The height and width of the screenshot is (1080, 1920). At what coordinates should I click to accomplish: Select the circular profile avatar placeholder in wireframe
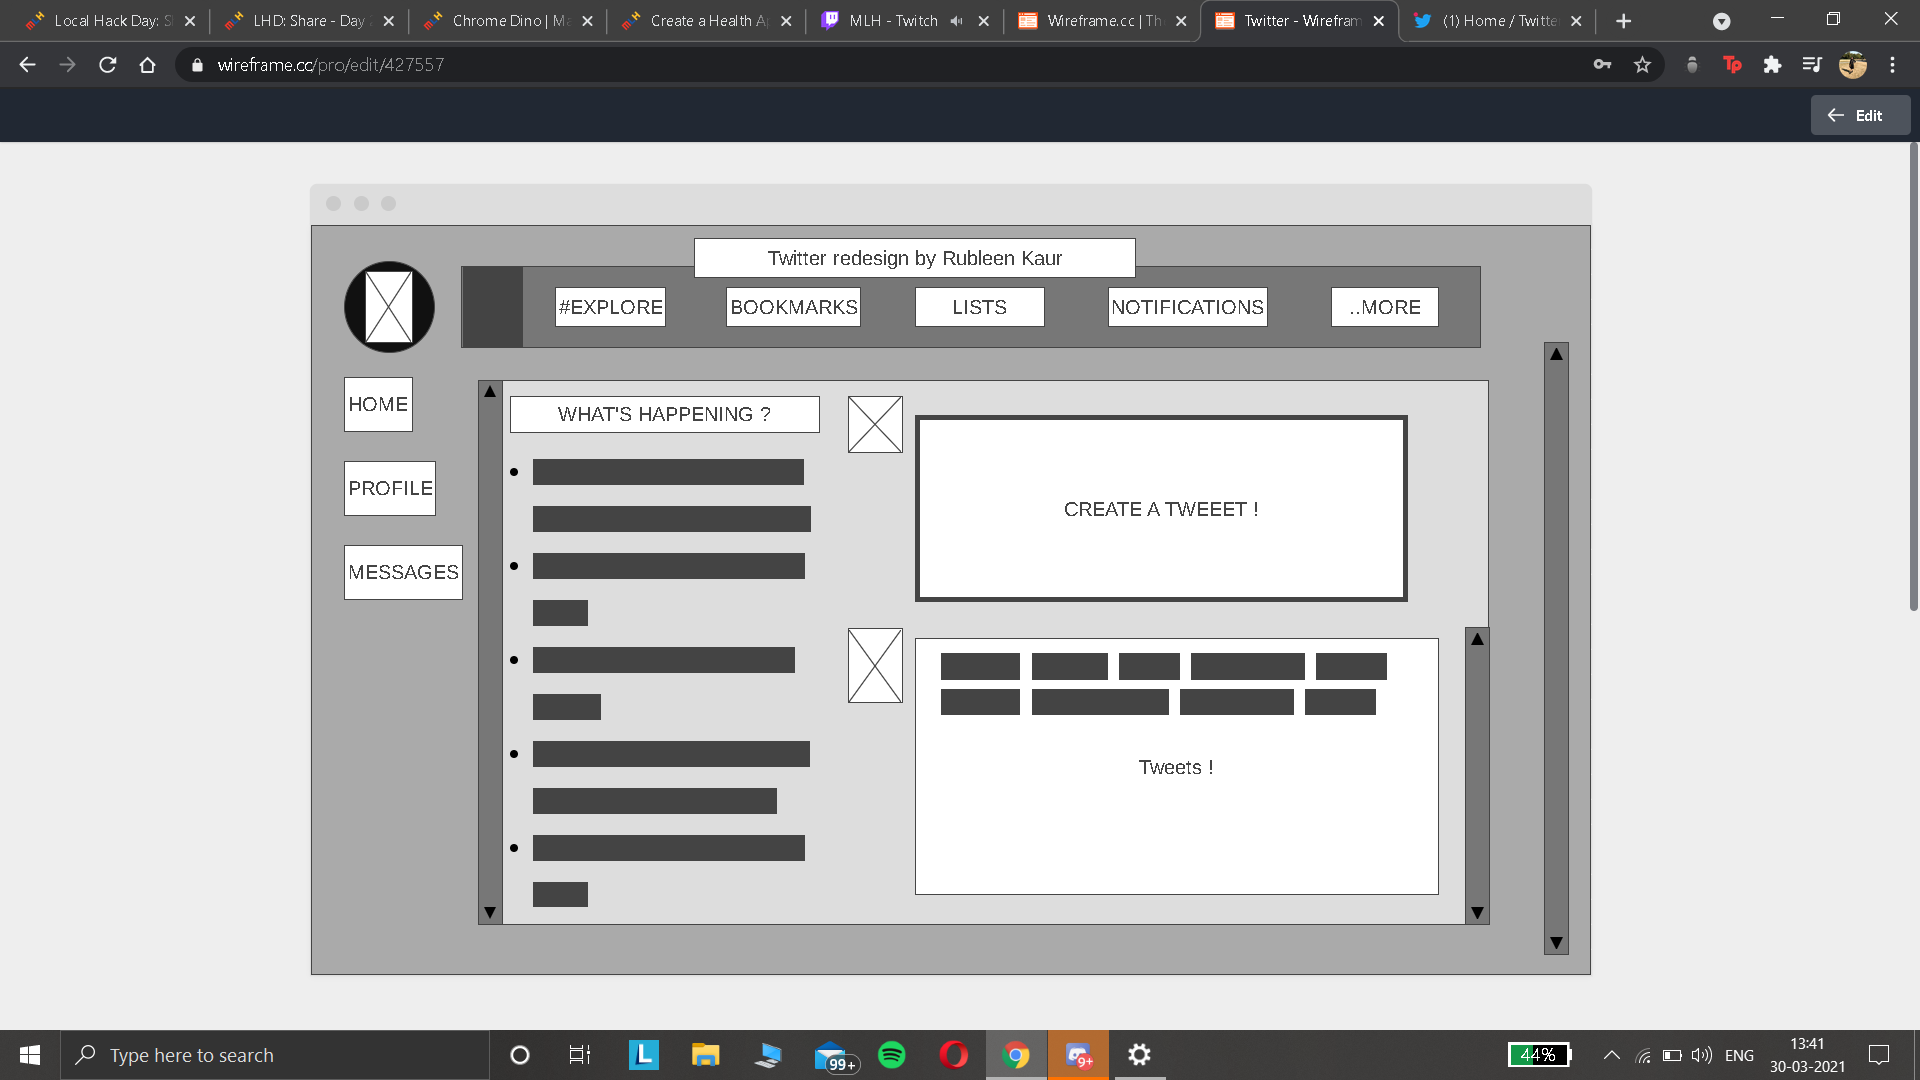[x=389, y=307]
